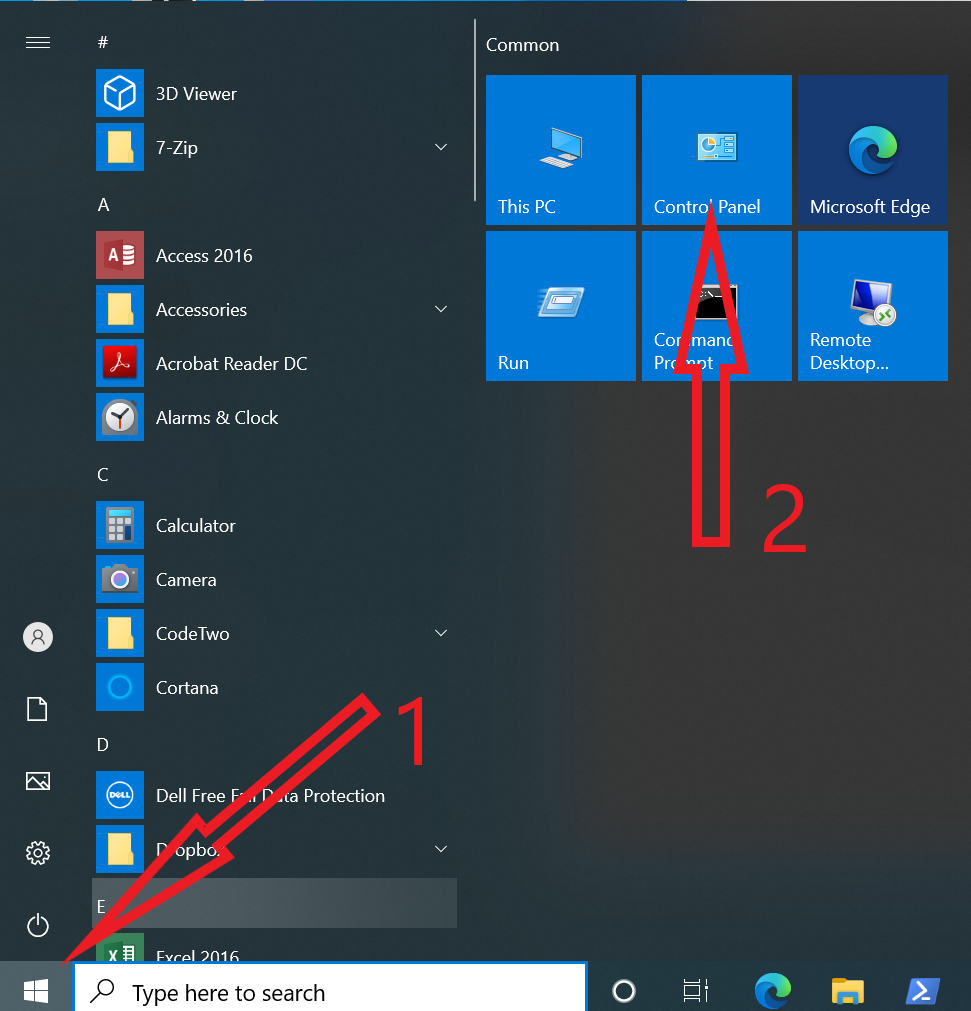This screenshot has height=1011, width=971.
Task: Open the Pictures sidebar icon
Action: click(38, 781)
